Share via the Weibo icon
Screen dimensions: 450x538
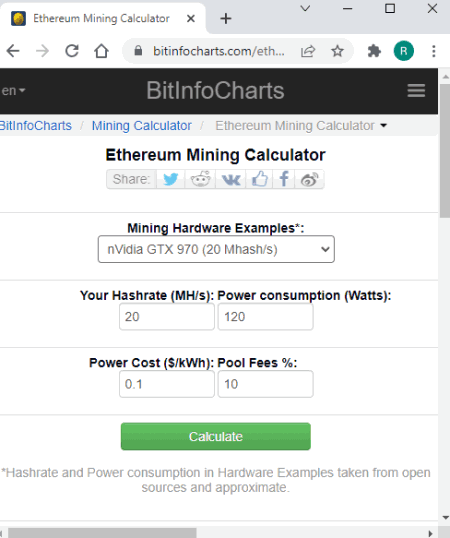pos(309,179)
